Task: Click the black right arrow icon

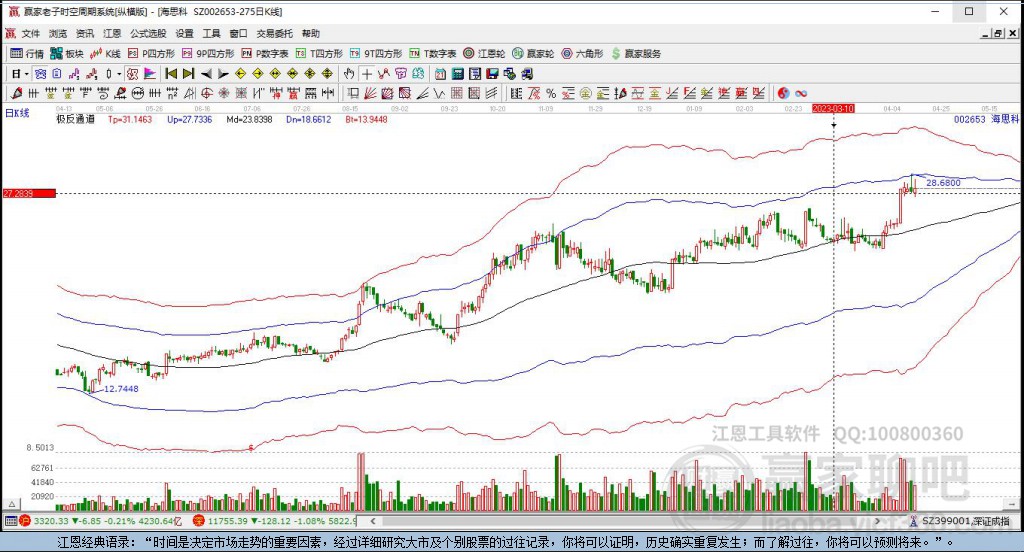Action: point(223,74)
